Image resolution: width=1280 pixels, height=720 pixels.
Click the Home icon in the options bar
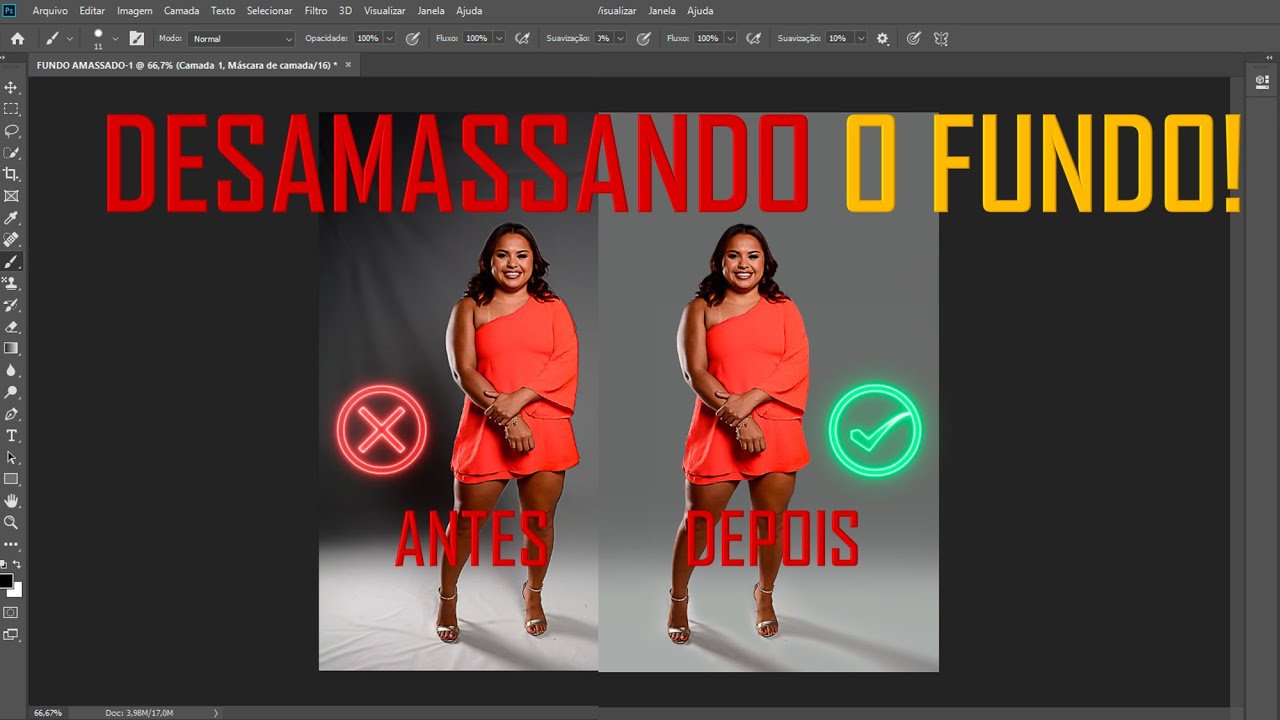[17, 38]
